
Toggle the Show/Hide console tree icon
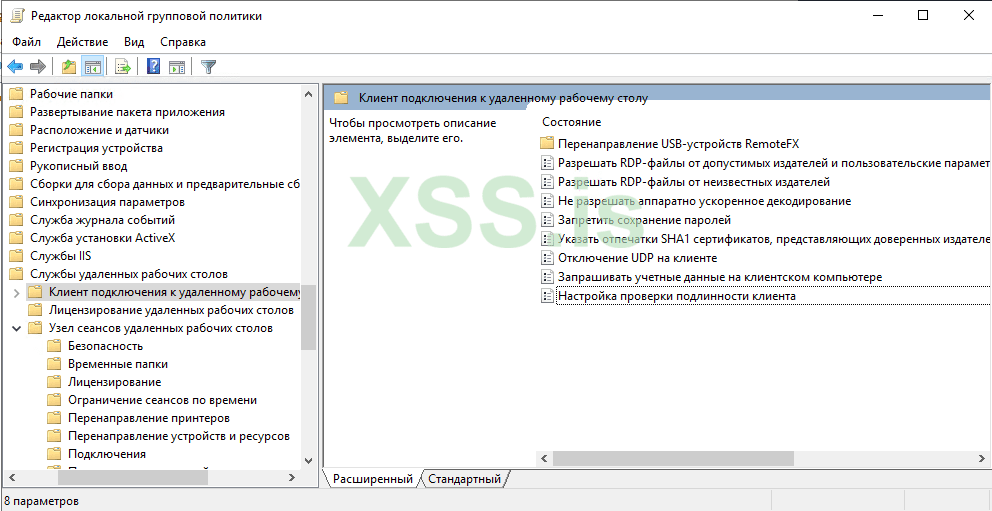pos(93,66)
